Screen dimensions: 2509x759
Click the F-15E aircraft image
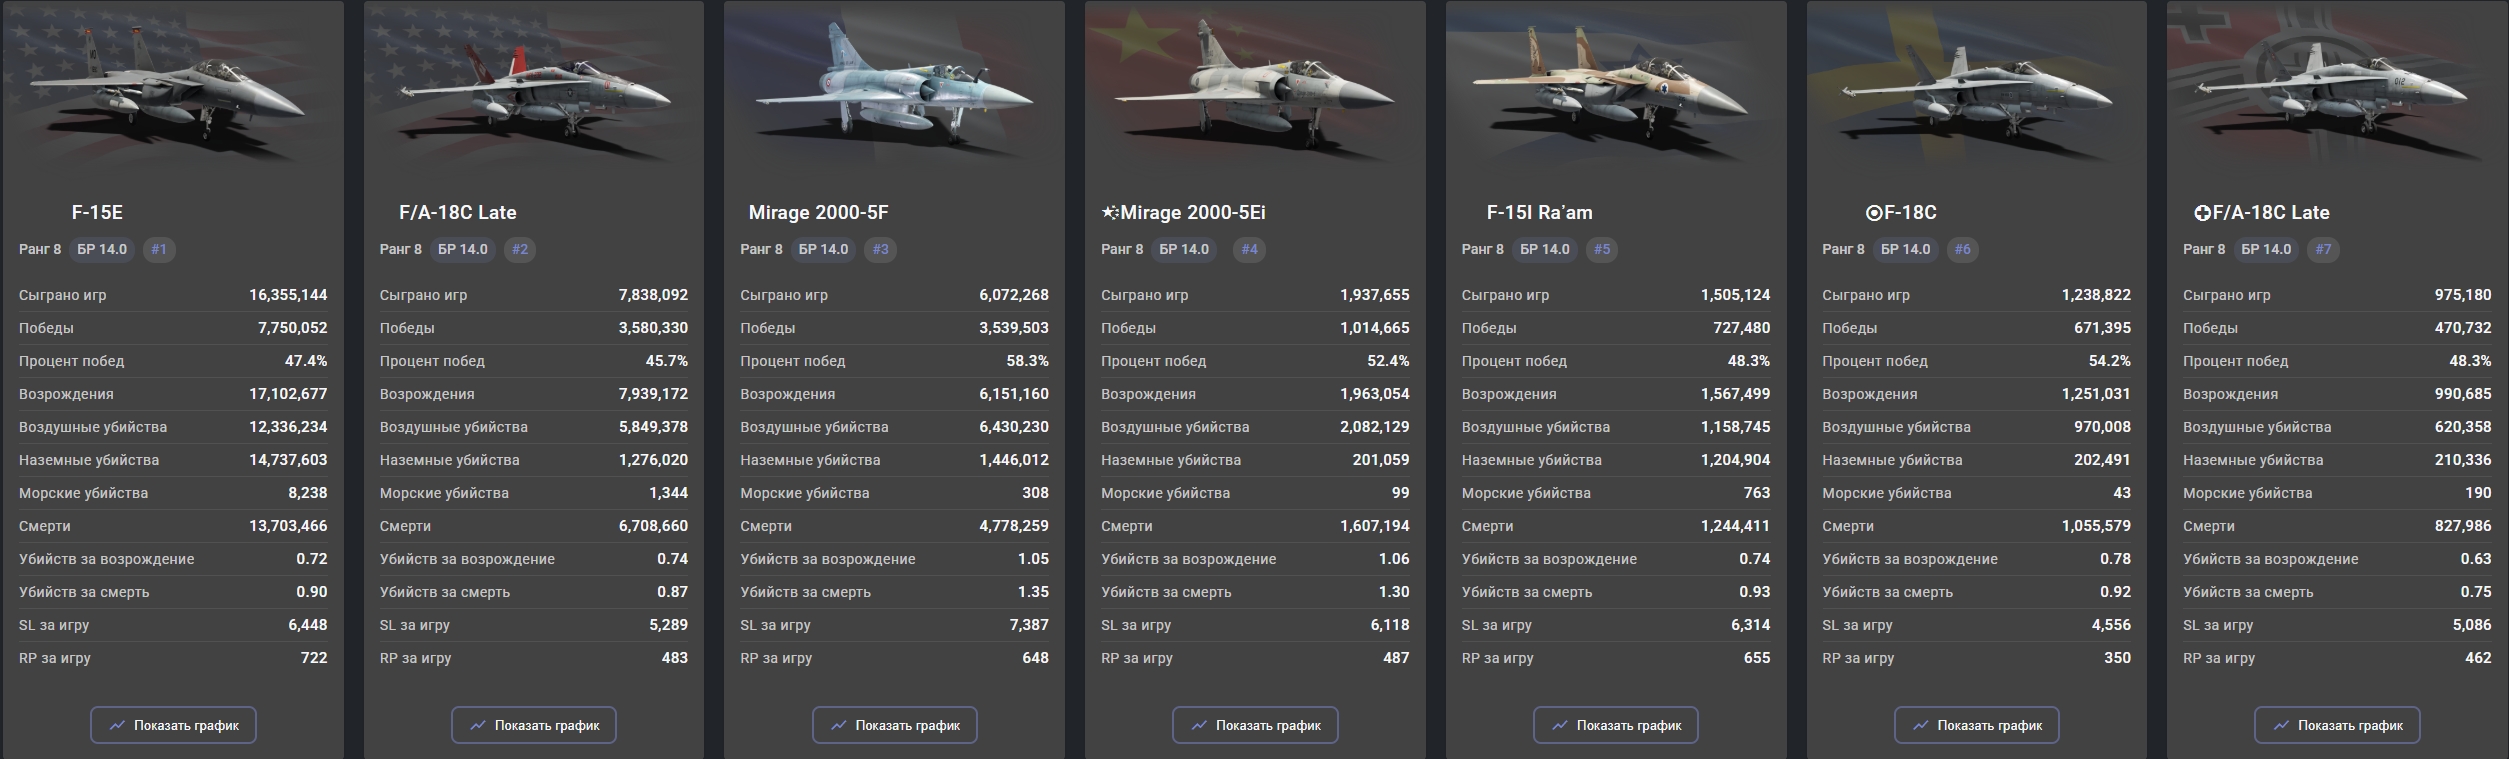click(173, 95)
